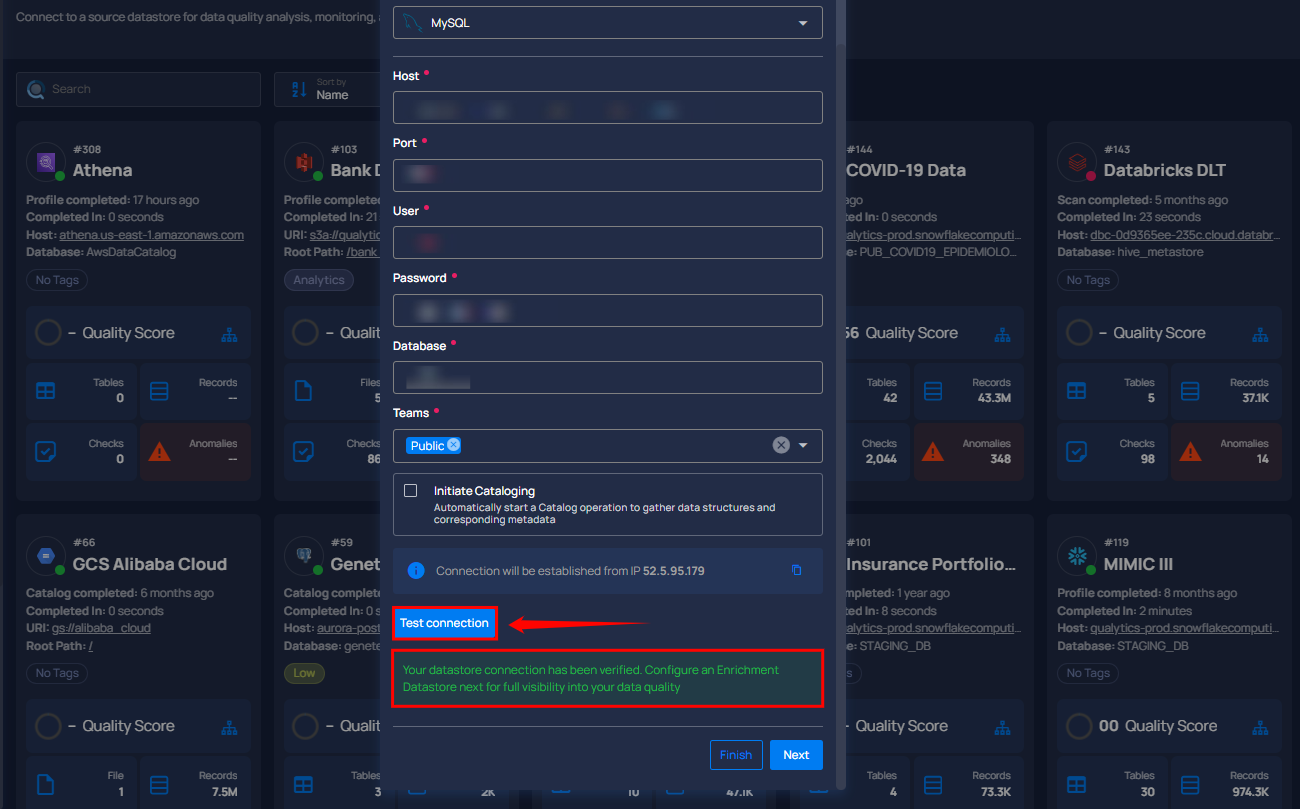
Task: Click the 52.5.95.179 IP address text
Action: pyautogui.click(x=674, y=571)
